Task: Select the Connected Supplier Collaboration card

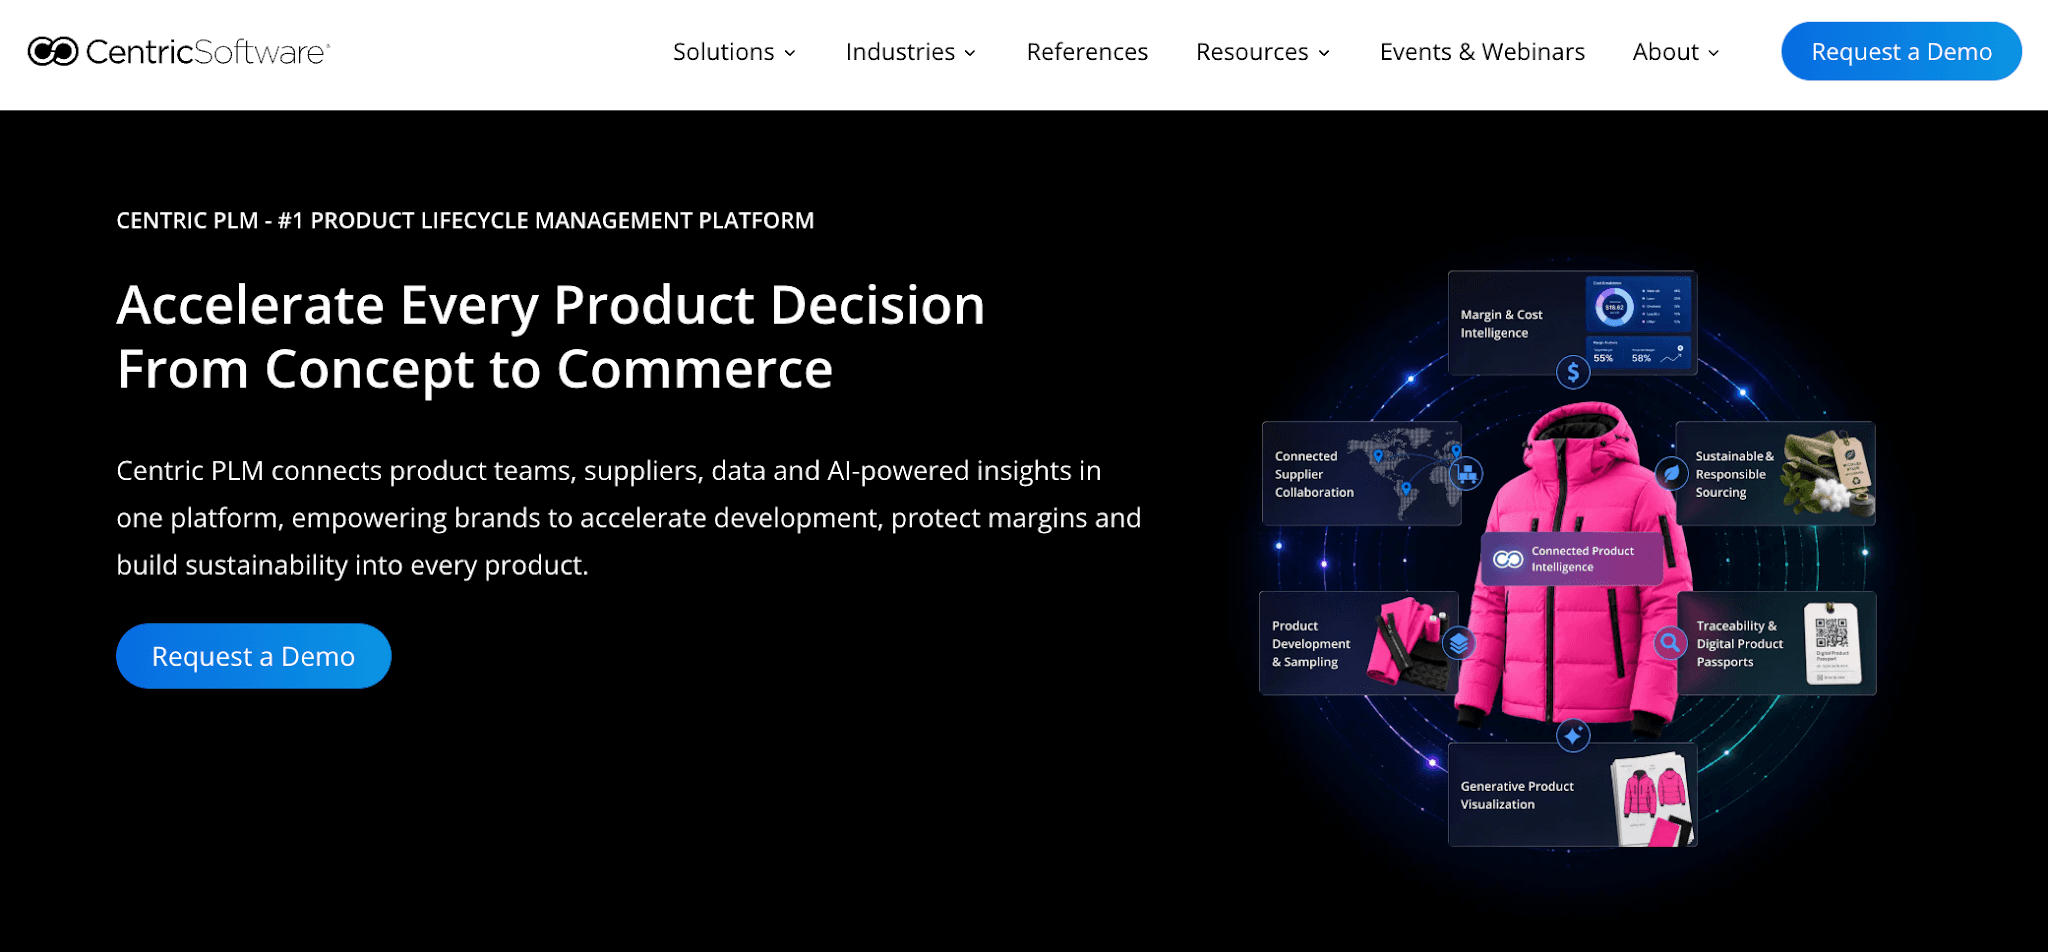Action: [x=1361, y=474]
